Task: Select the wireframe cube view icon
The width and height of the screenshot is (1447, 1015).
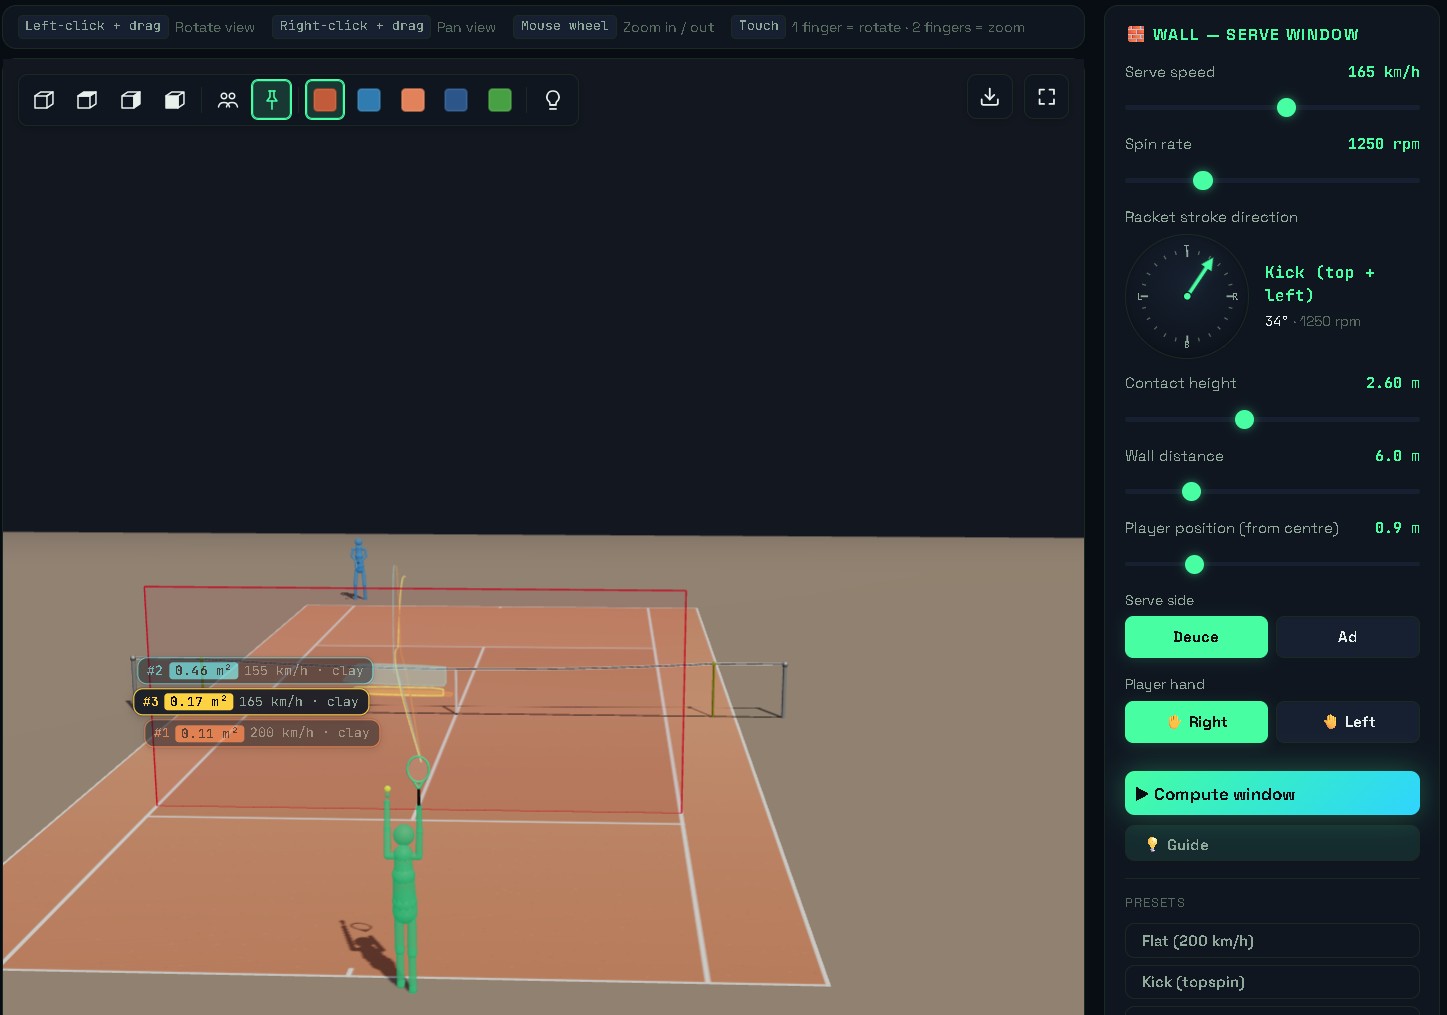Action: point(44,100)
